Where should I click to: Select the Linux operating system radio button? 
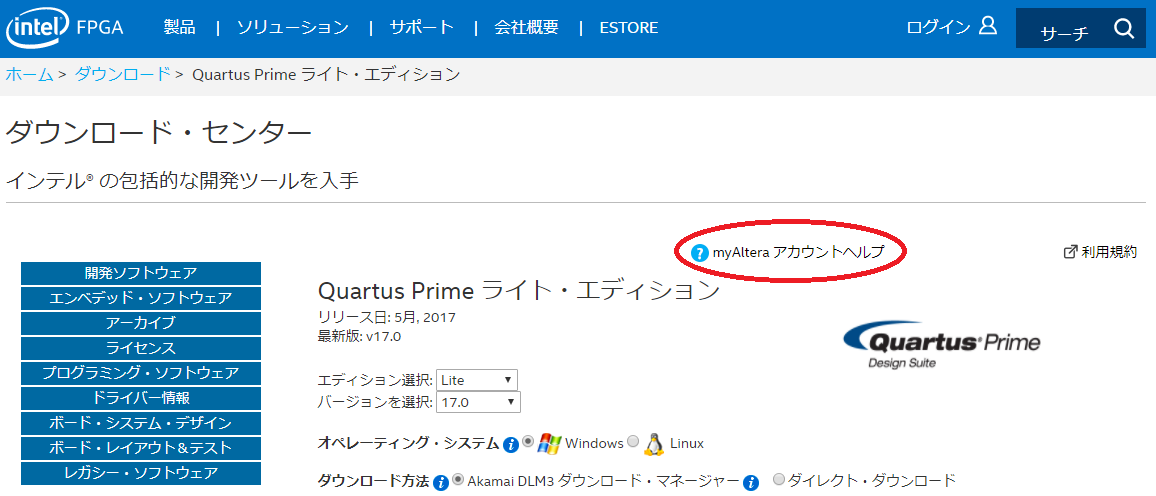coord(633,441)
